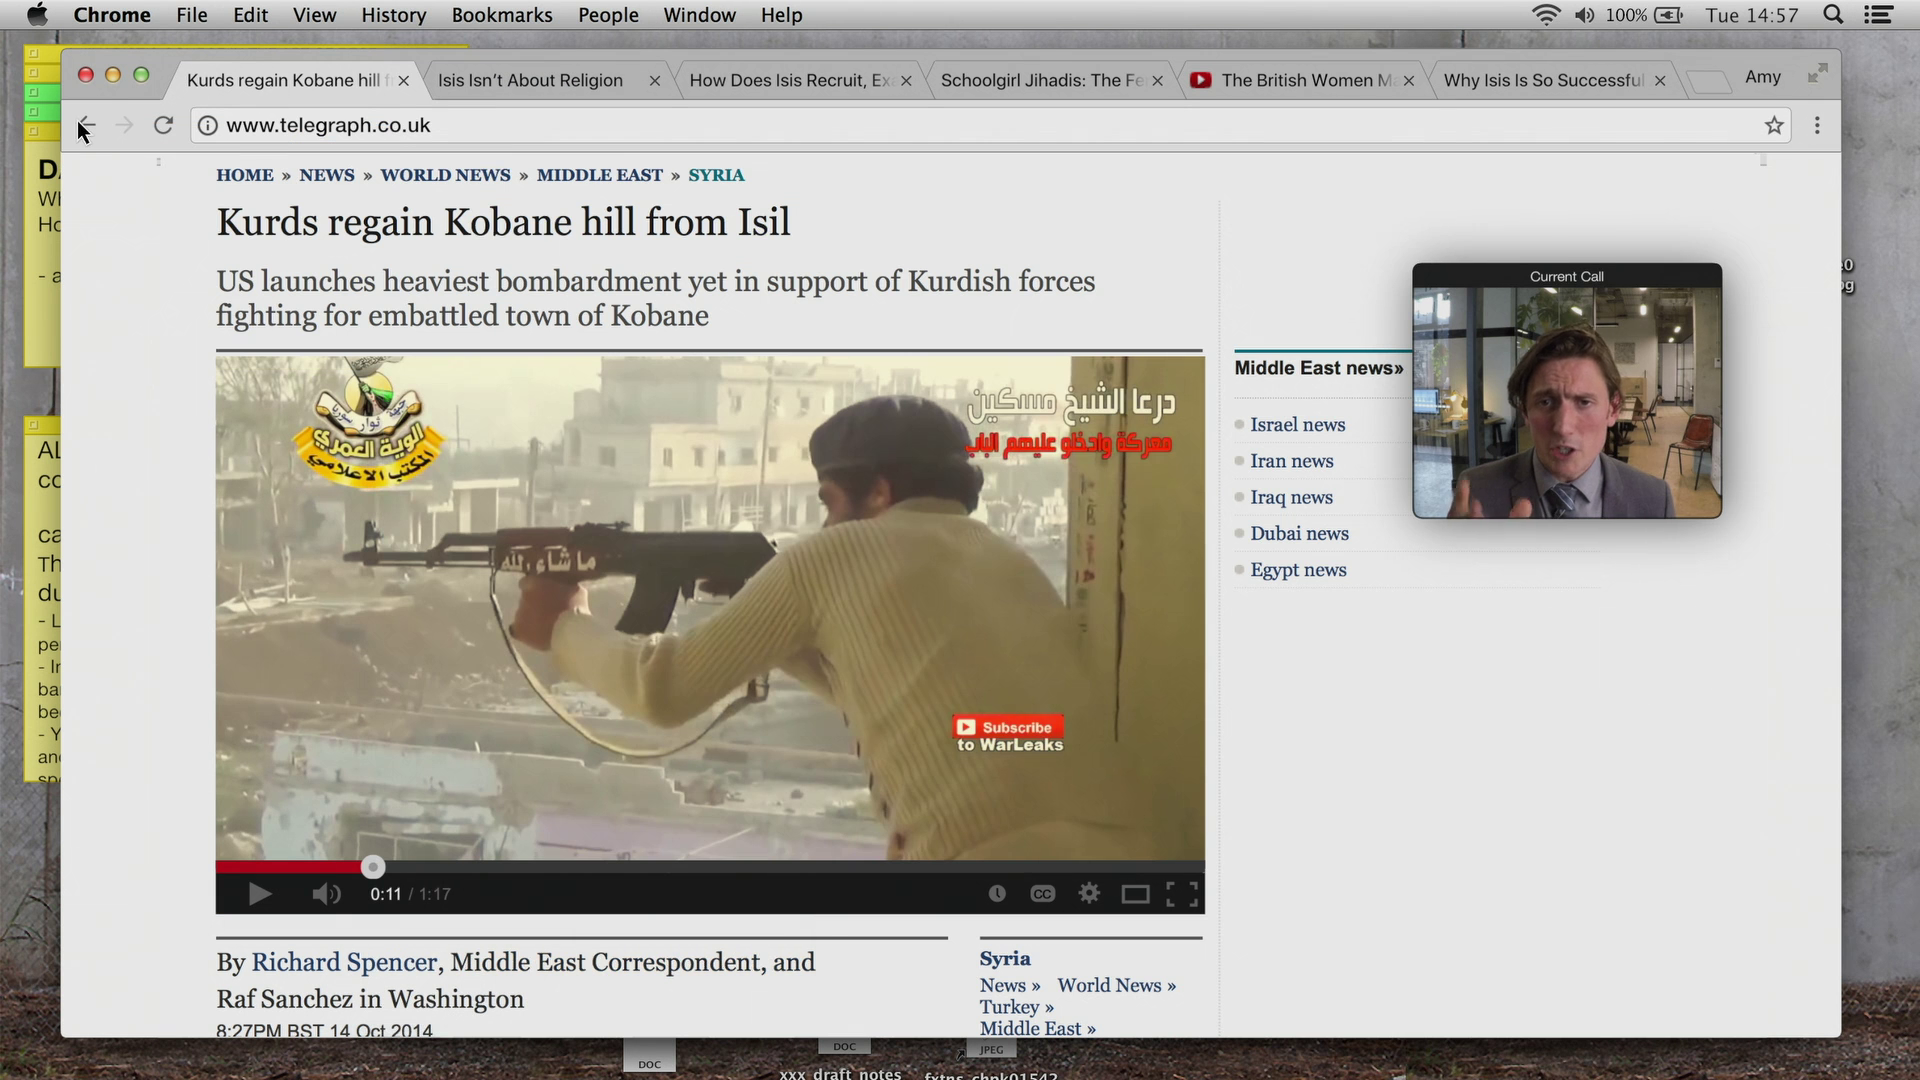Mute the video volume
This screenshot has height=1080, width=1920.
click(326, 894)
